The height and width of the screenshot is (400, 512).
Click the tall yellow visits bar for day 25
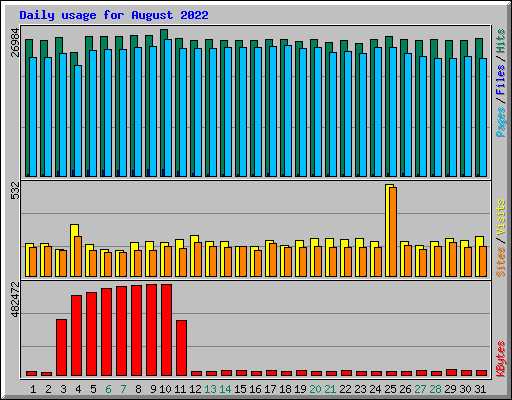(388, 230)
